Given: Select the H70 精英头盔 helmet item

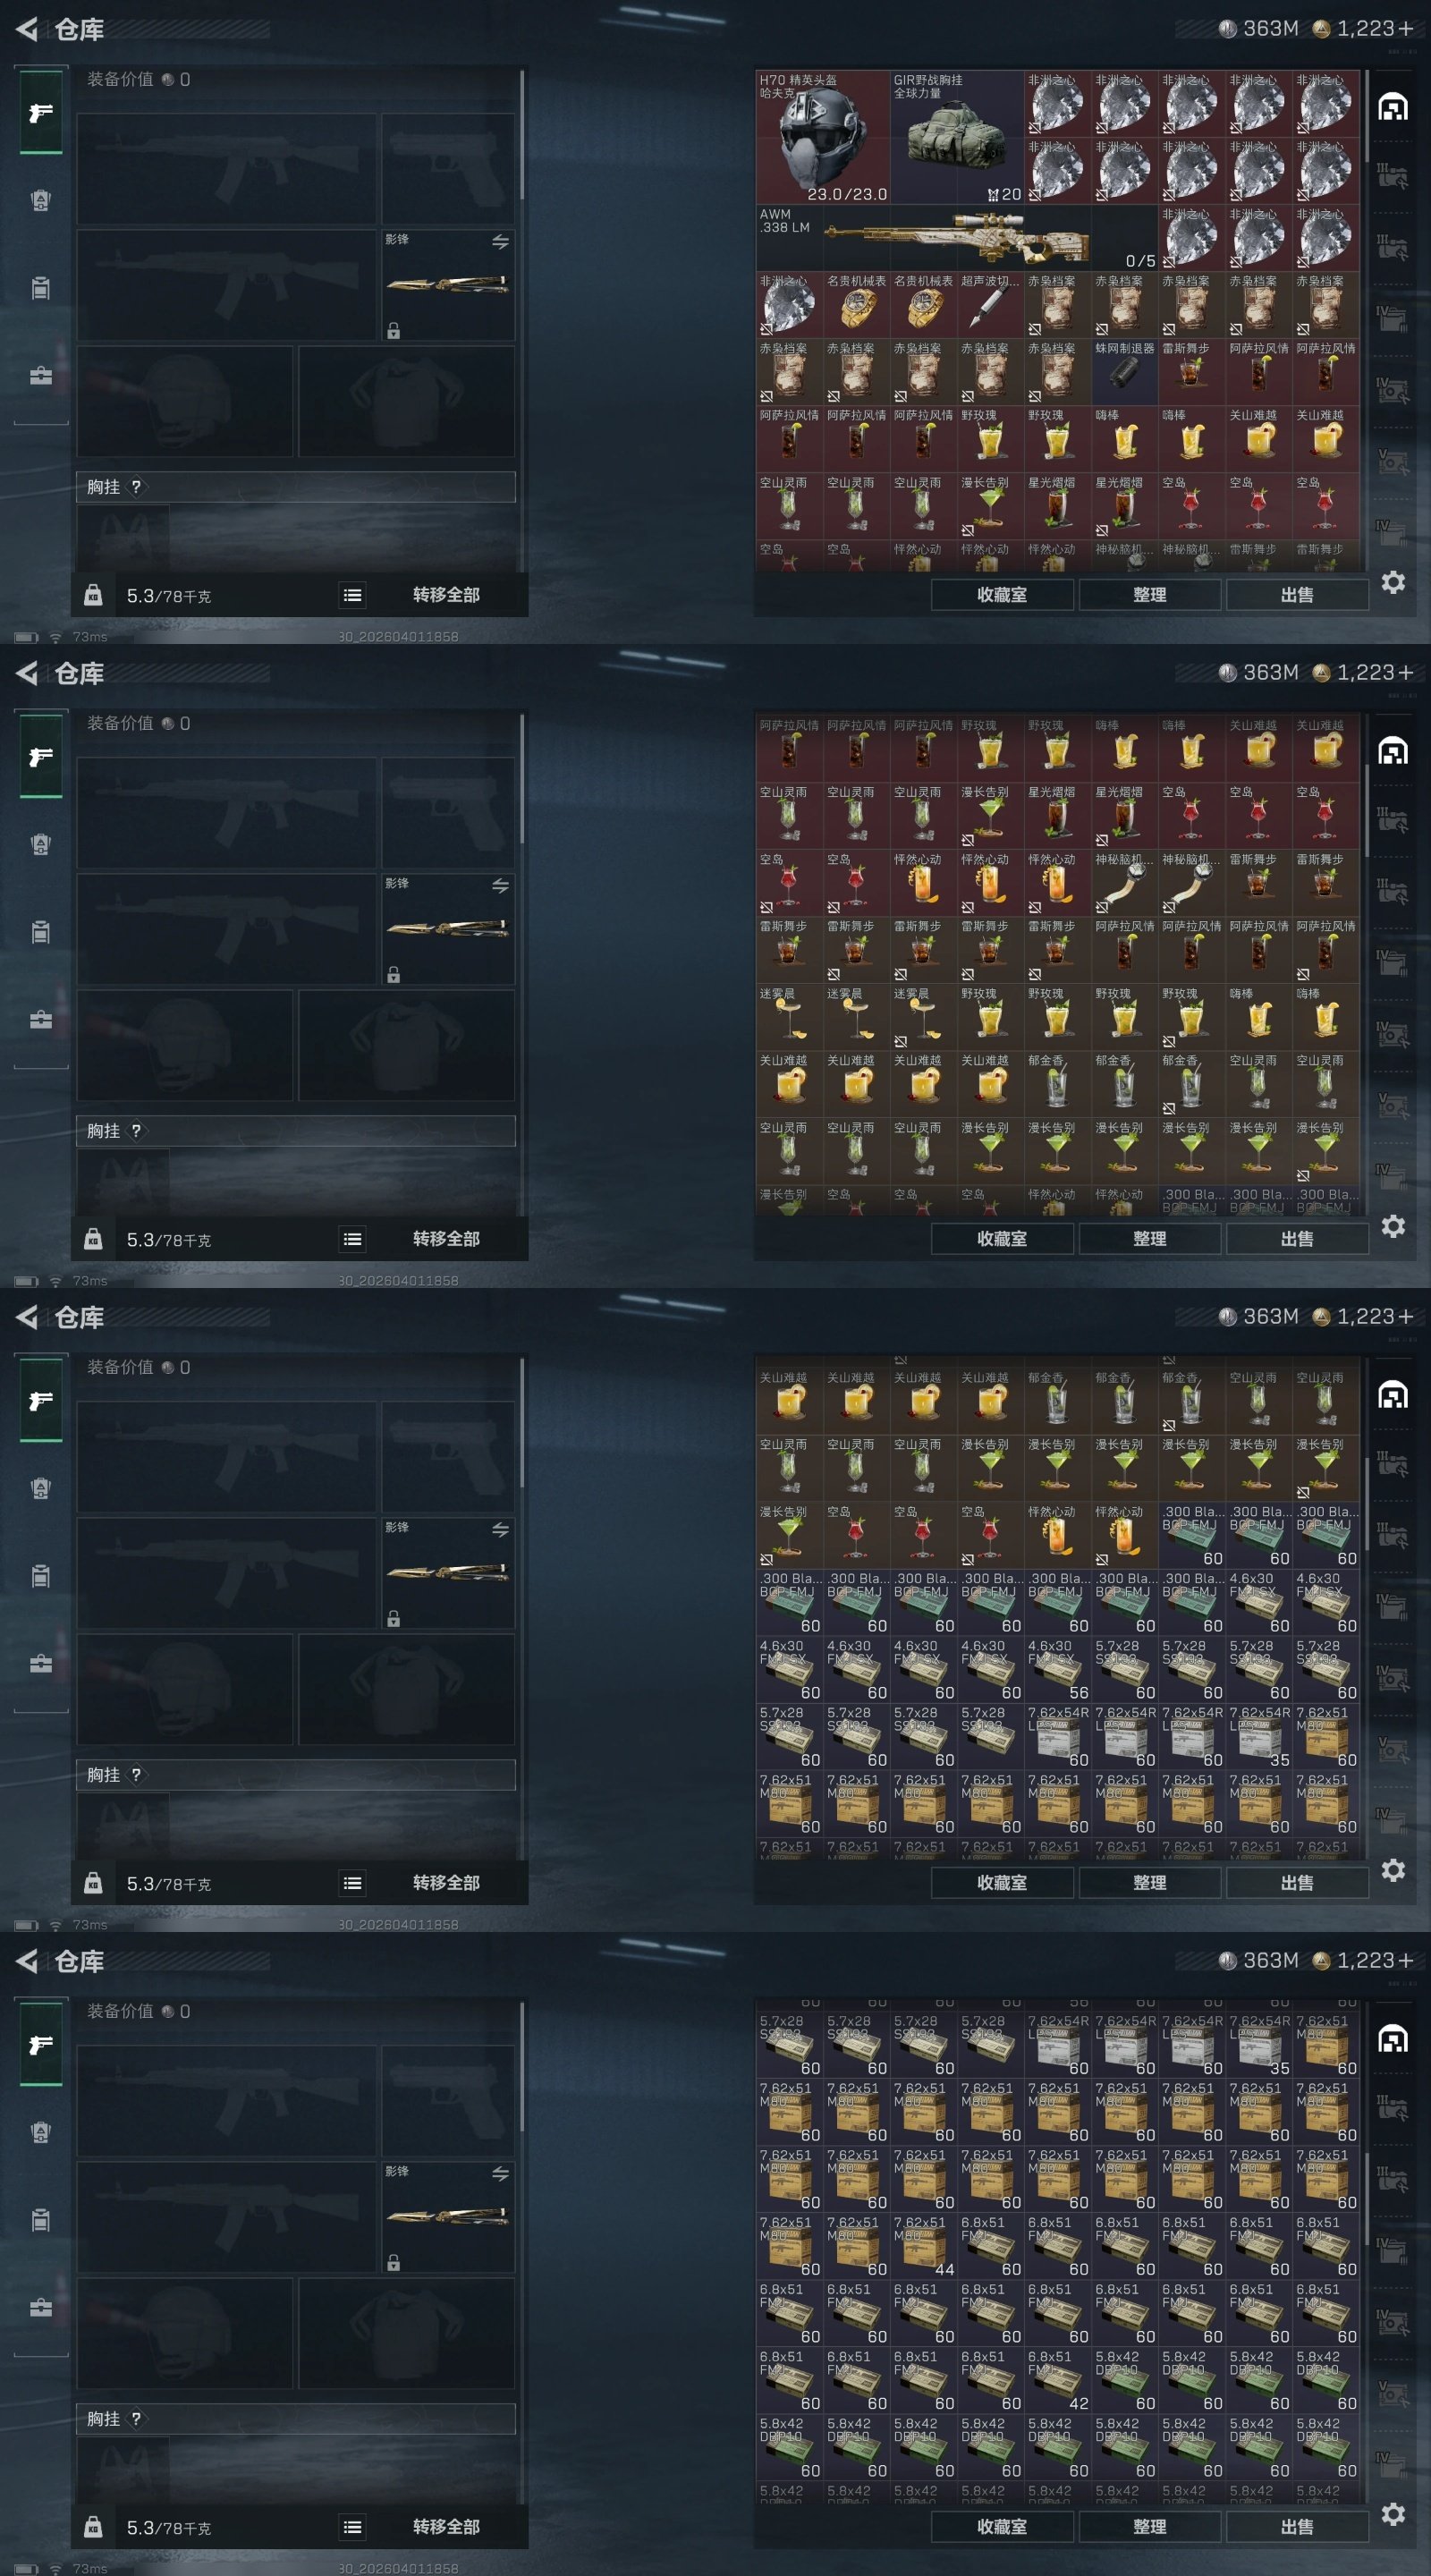Looking at the screenshot, I should click(823, 137).
